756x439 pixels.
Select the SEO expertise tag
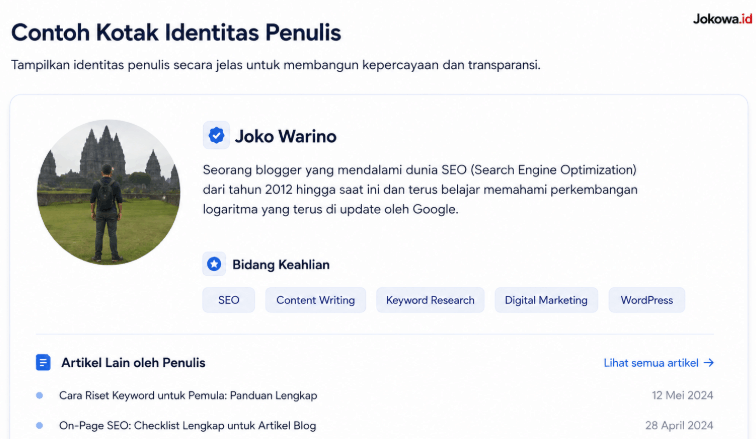point(229,300)
